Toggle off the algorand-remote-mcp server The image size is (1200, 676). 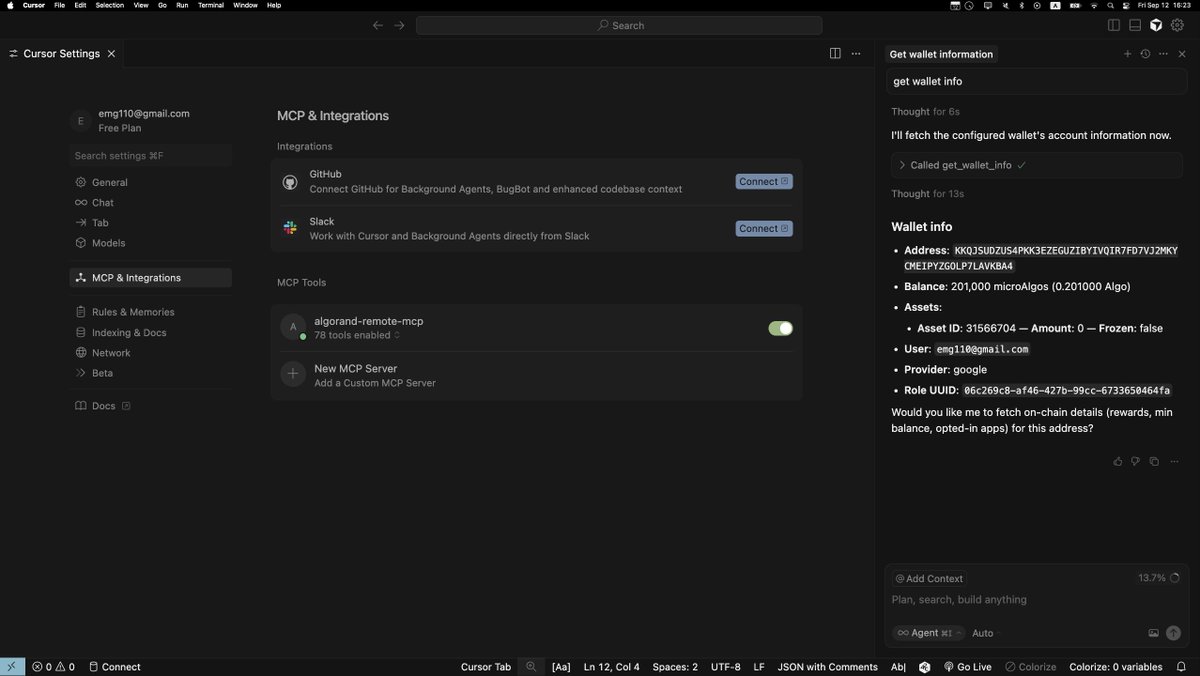[x=780, y=328]
